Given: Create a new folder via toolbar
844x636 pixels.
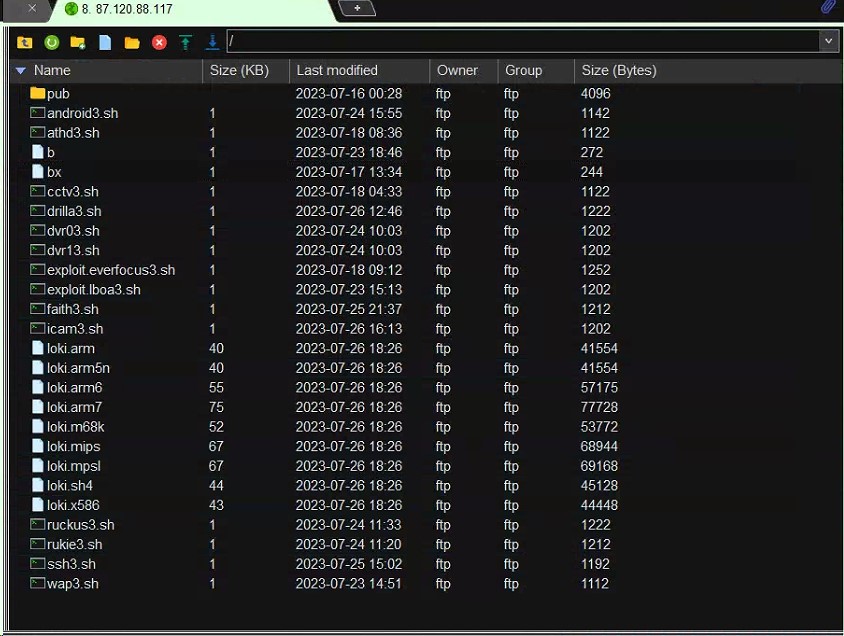Looking at the screenshot, I should pyautogui.click(x=78, y=42).
